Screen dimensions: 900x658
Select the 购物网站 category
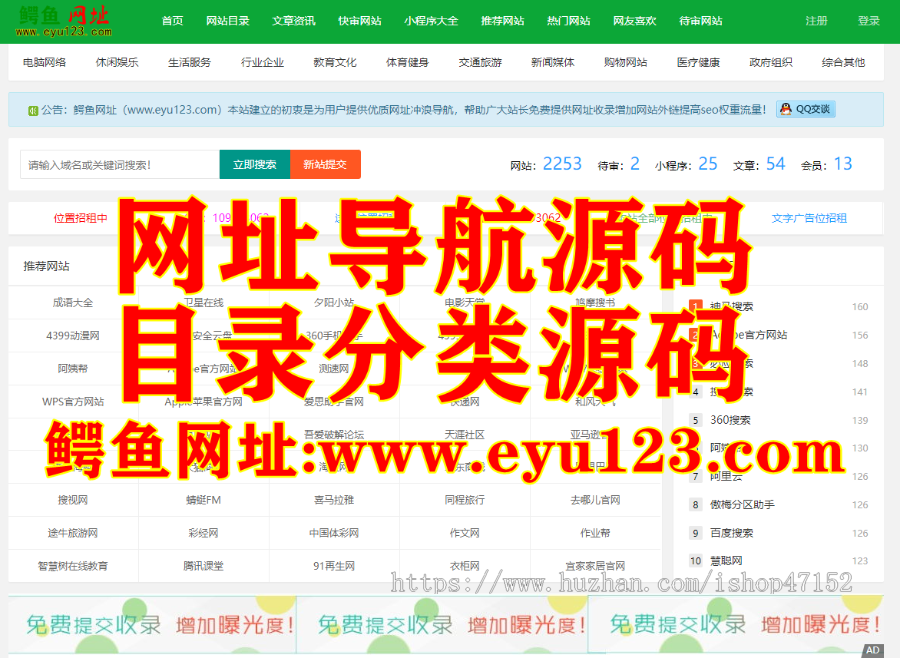626,63
